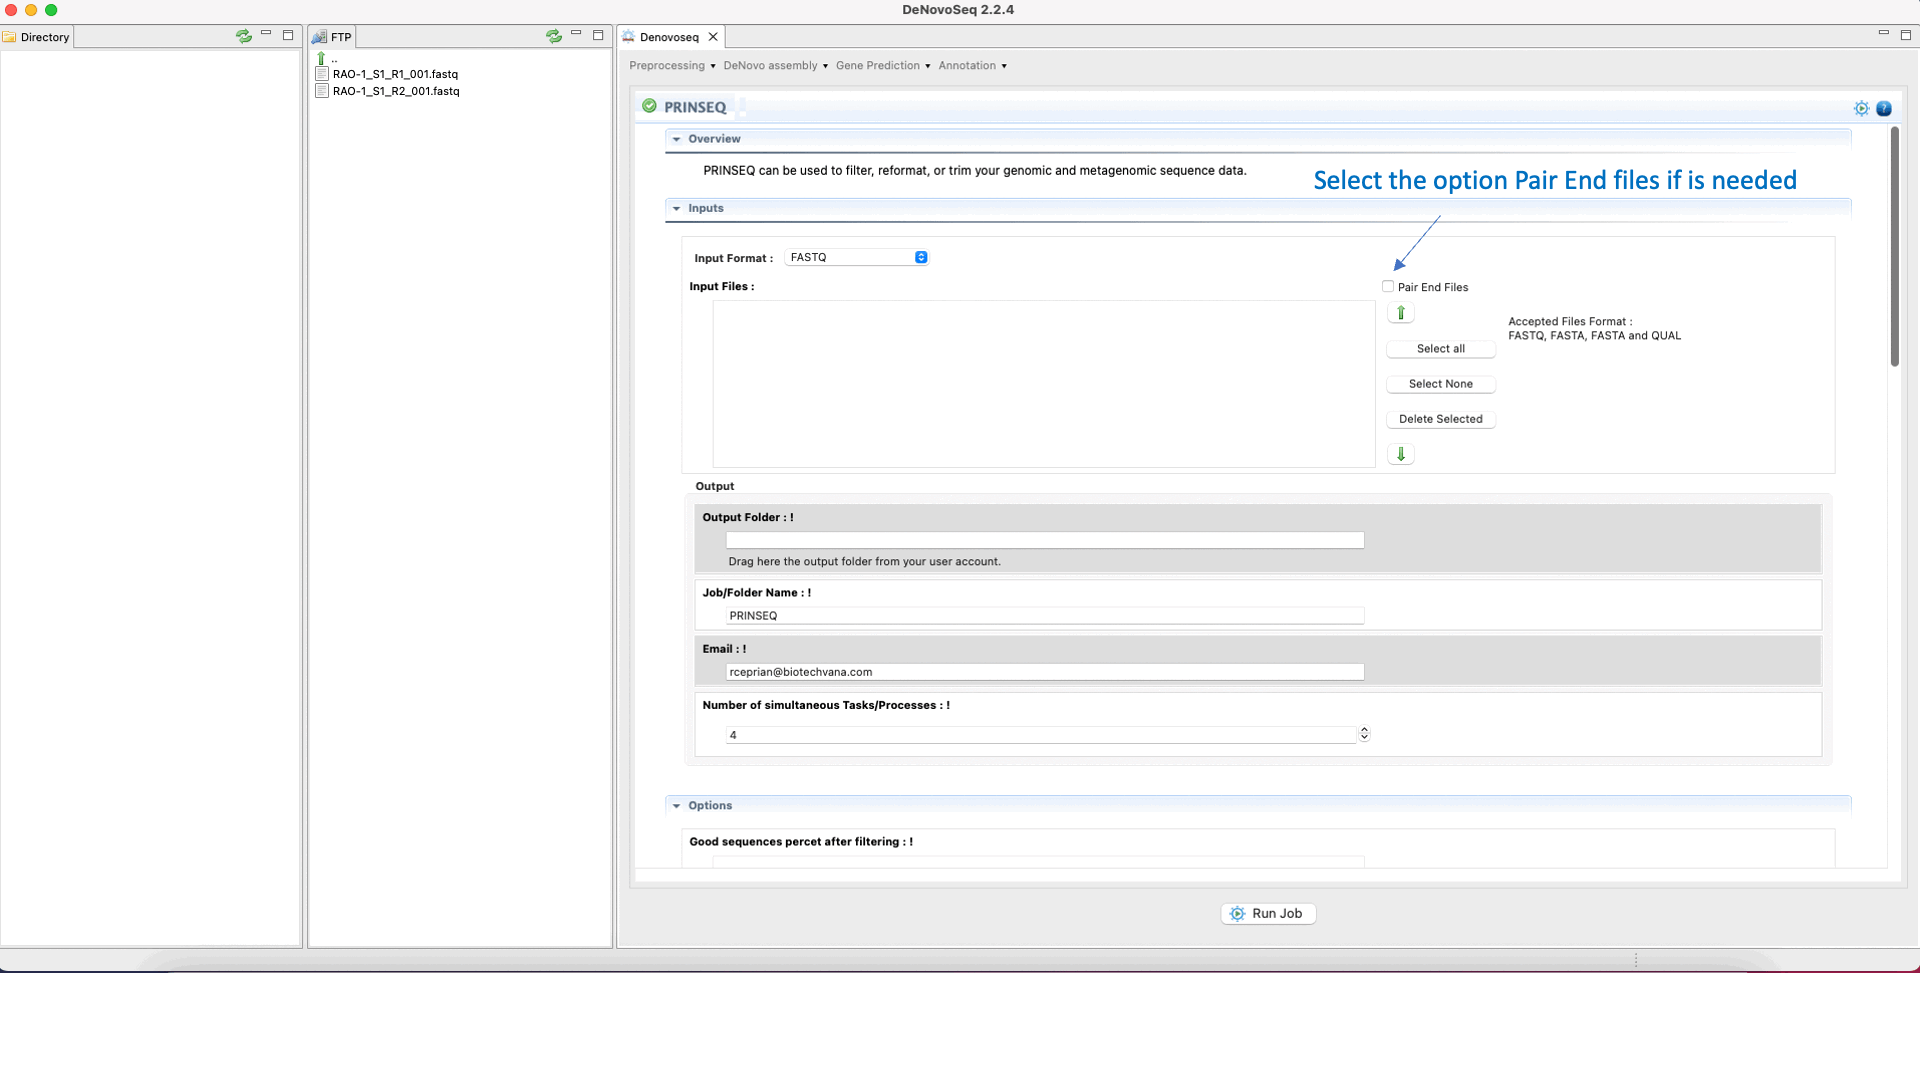Click the refresh icon in FTP panel
The width and height of the screenshot is (1920, 1080).
tap(553, 36)
